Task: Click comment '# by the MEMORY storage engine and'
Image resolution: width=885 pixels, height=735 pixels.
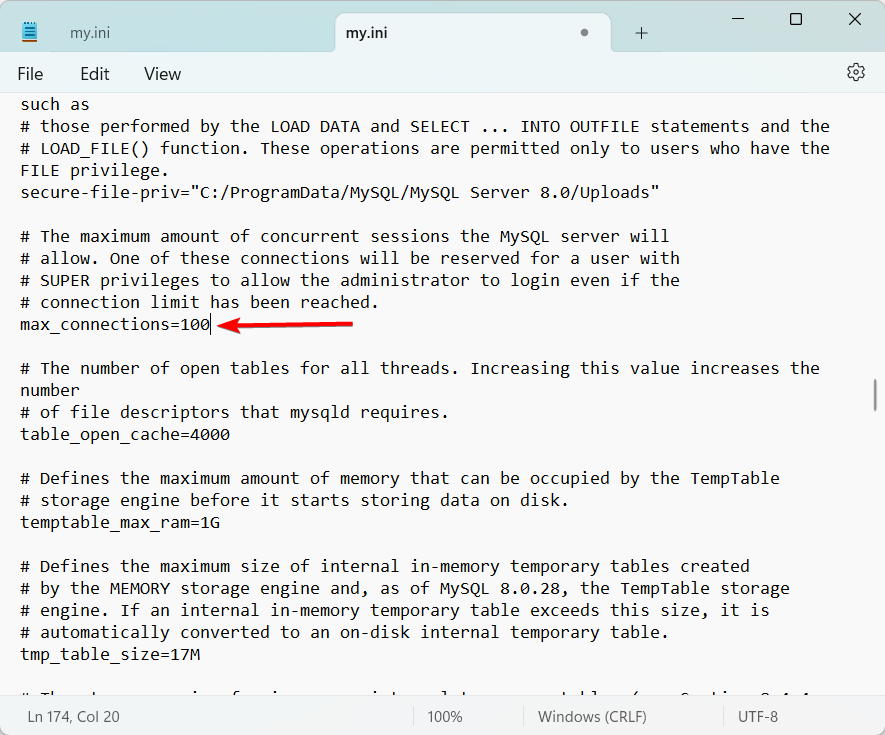Action: (405, 589)
